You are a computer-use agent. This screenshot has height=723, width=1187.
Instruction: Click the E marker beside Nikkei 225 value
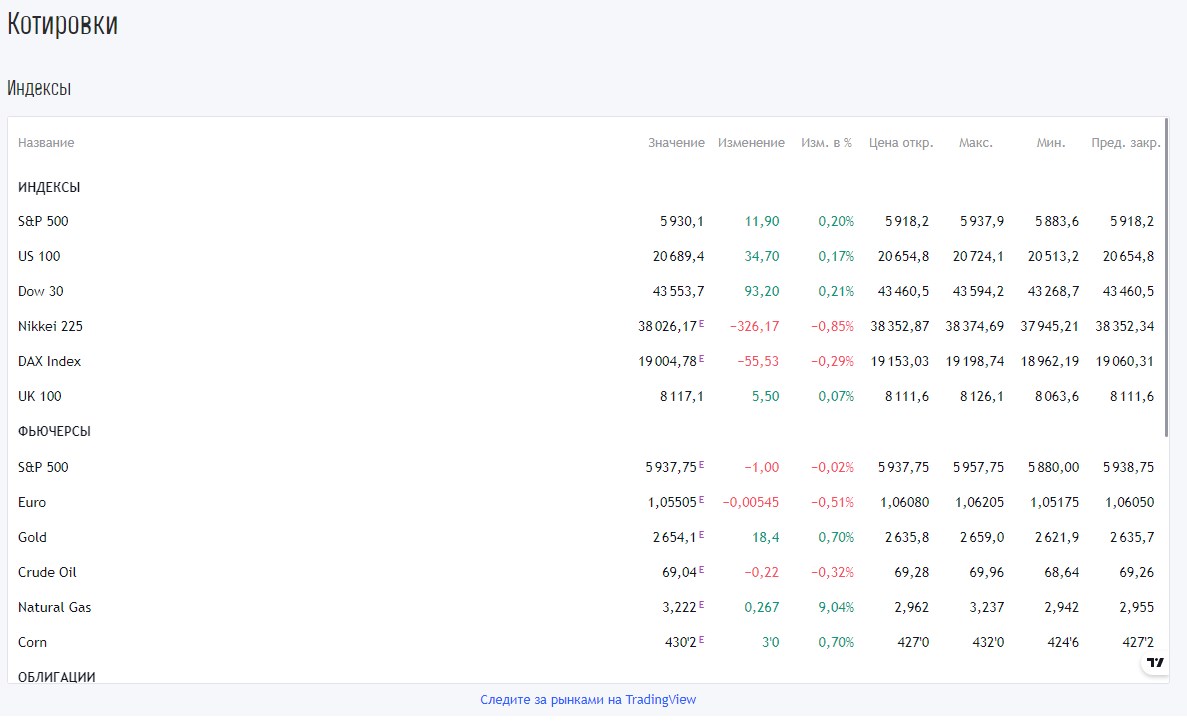[x=701, y=324]
